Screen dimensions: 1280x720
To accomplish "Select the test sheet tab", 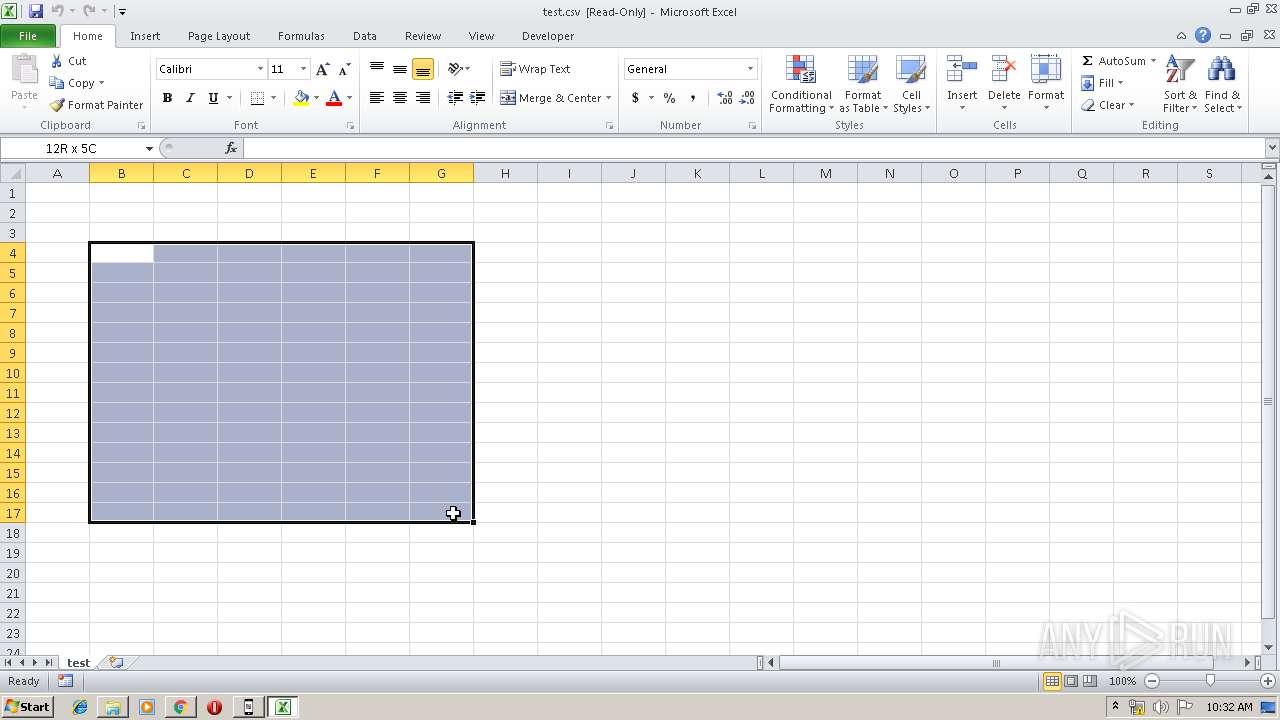I will tap(78, 662).
